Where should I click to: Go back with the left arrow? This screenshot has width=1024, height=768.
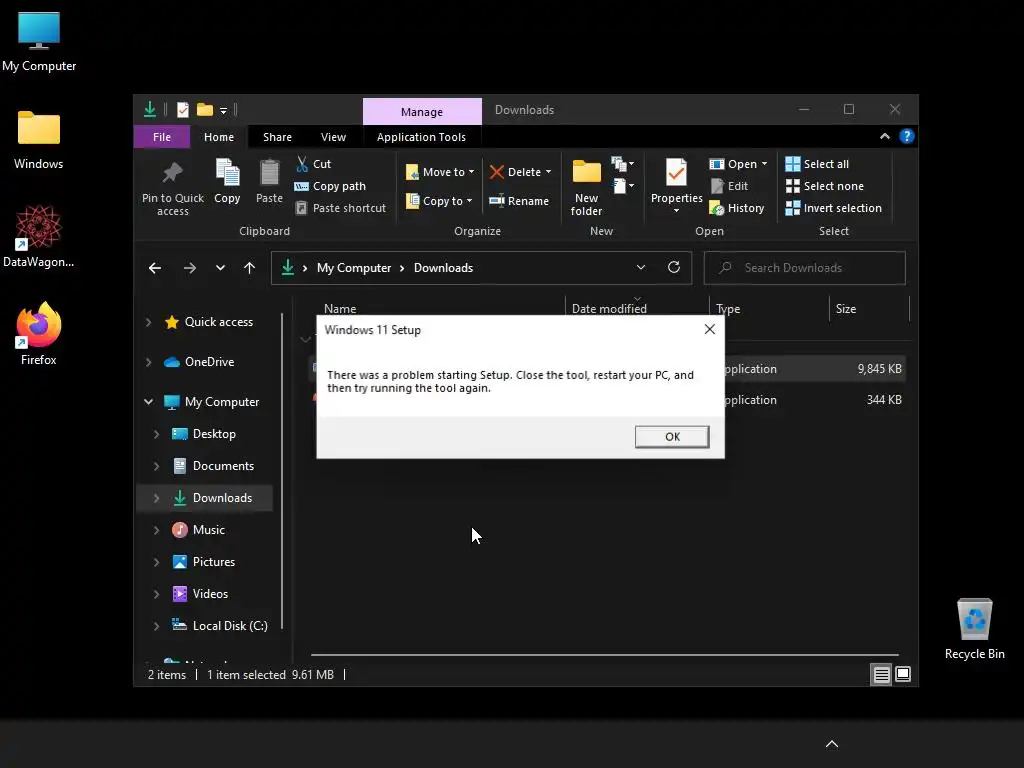click(x=155, y=268)
